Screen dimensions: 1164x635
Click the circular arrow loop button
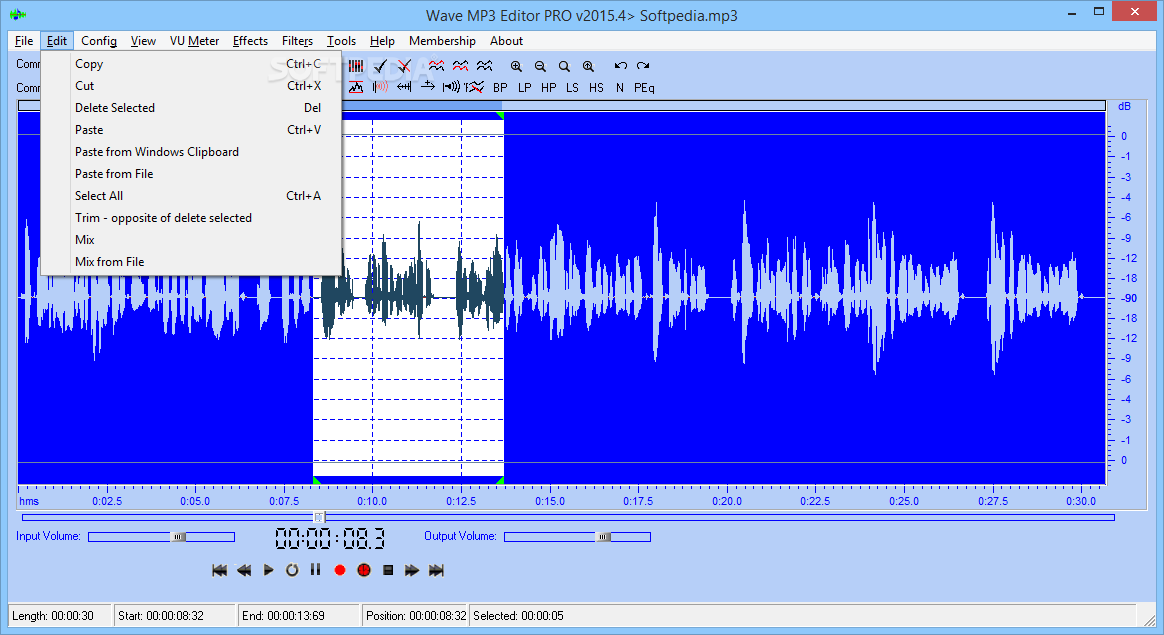point(292,570)
